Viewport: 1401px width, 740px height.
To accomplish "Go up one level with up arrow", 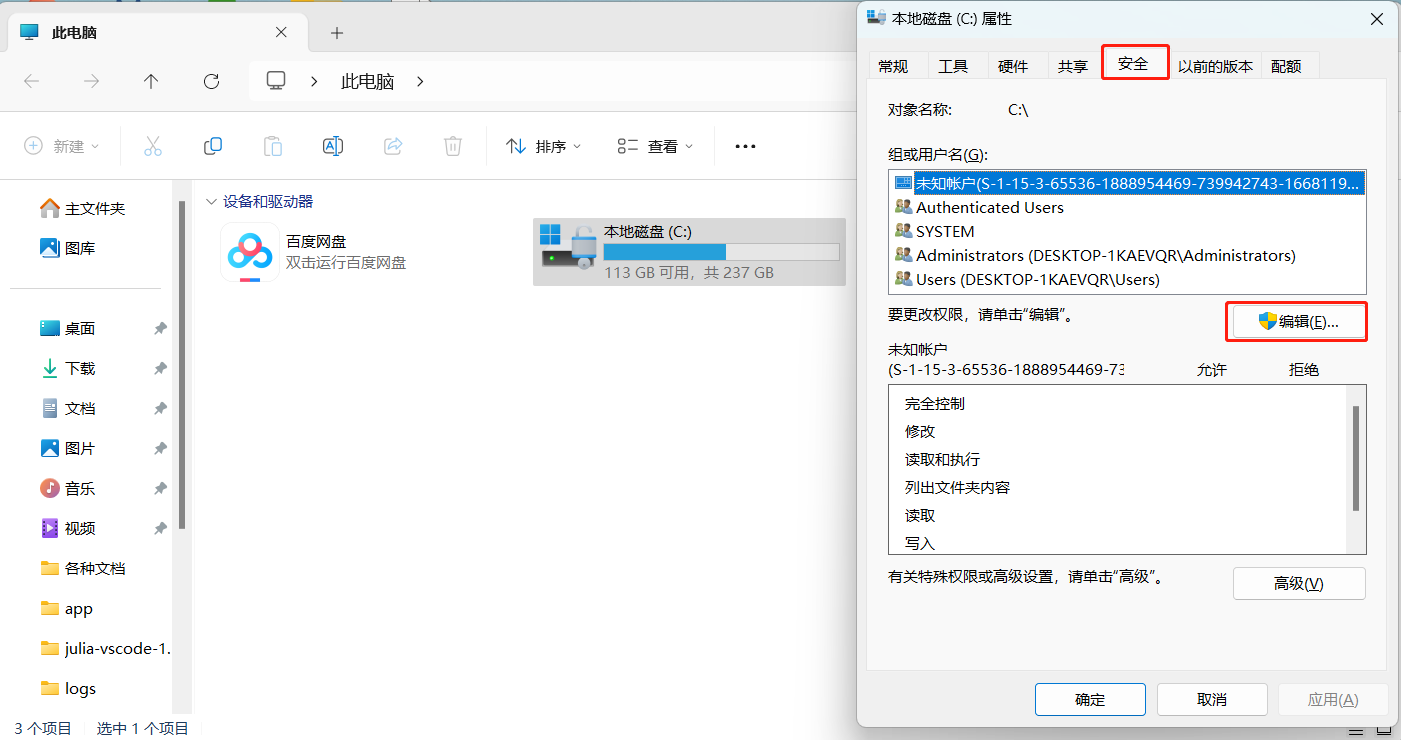I will pos(151,81).
